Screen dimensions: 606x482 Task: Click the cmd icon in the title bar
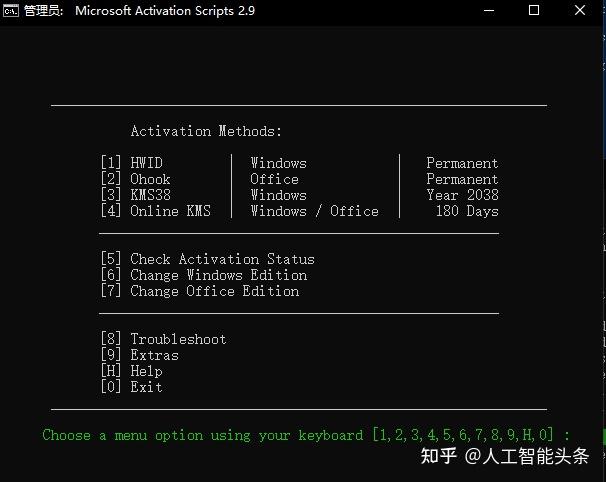click(x=12, y=11)
